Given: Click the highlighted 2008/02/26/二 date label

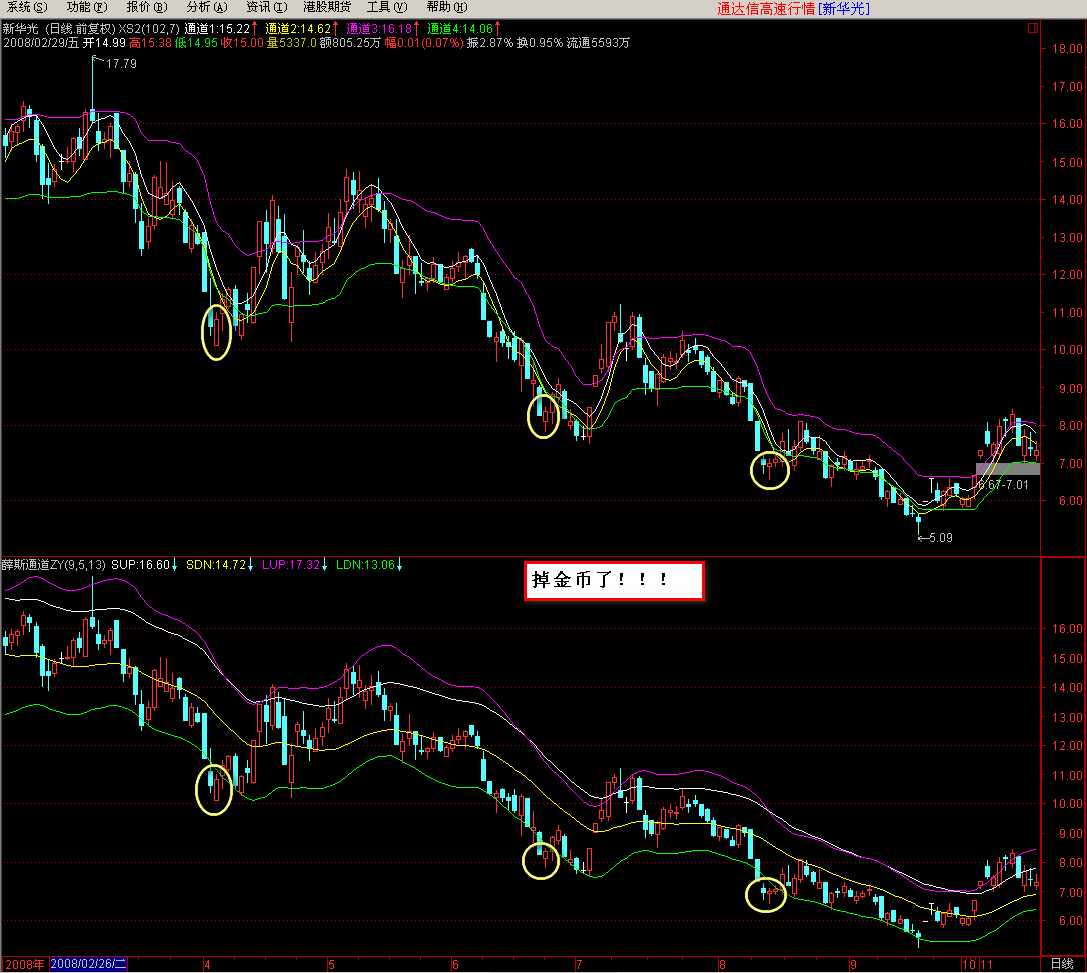Looking at the screenshot, I should click(x=88, y=964).
